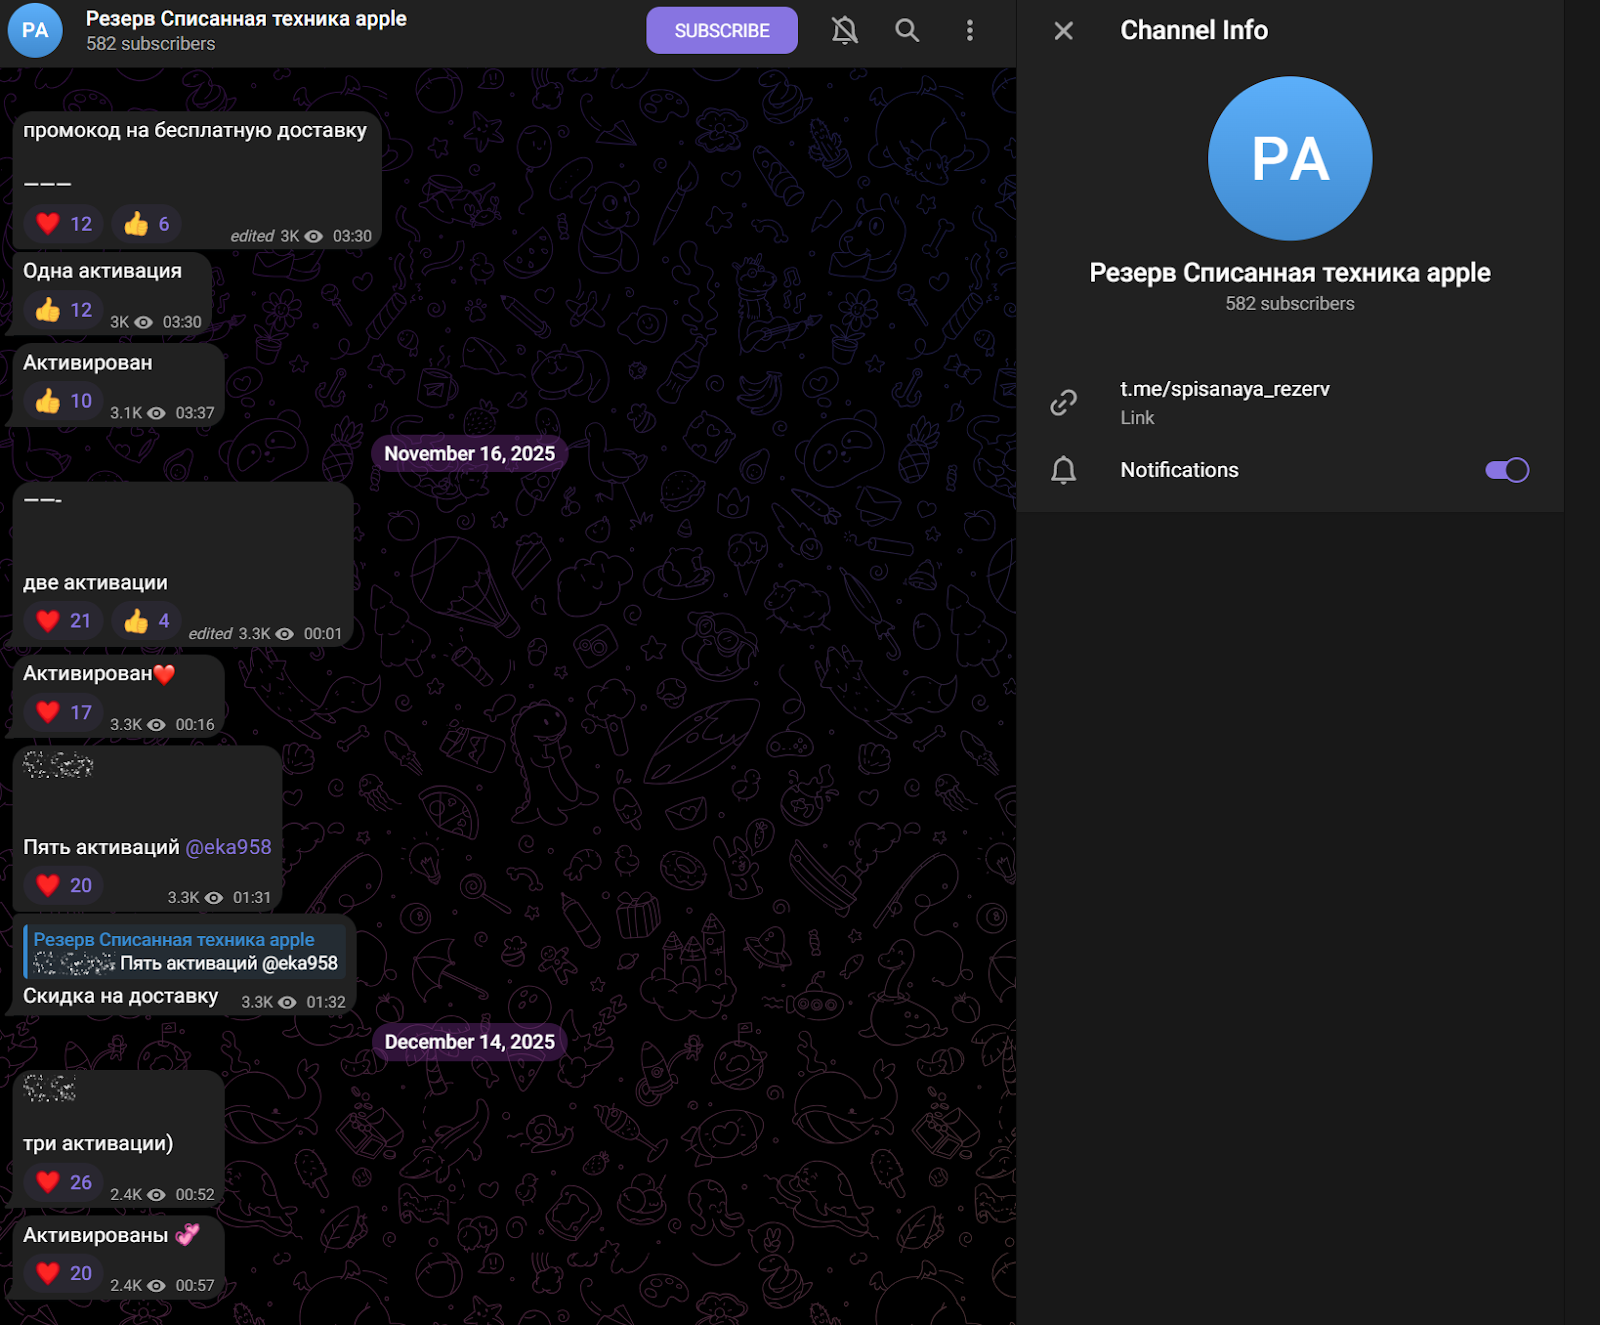Toggle thumbs-up reaction on "Одна активация" message
Image resolution: width=1600 pixels, height=1325 pixels.
(x=63, y=310)
